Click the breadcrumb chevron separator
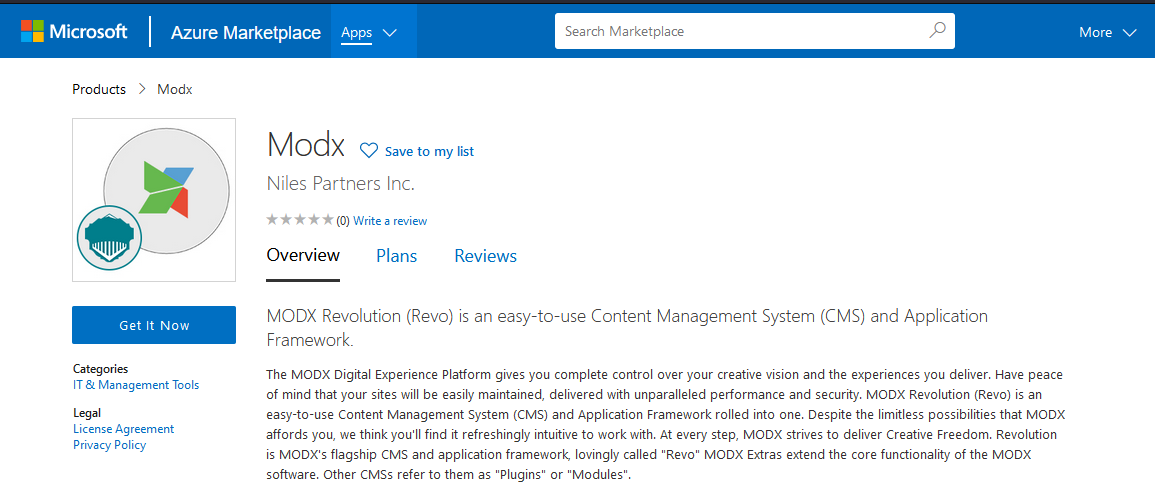This screenshot has height=500, width=1155. coord(142,90)
